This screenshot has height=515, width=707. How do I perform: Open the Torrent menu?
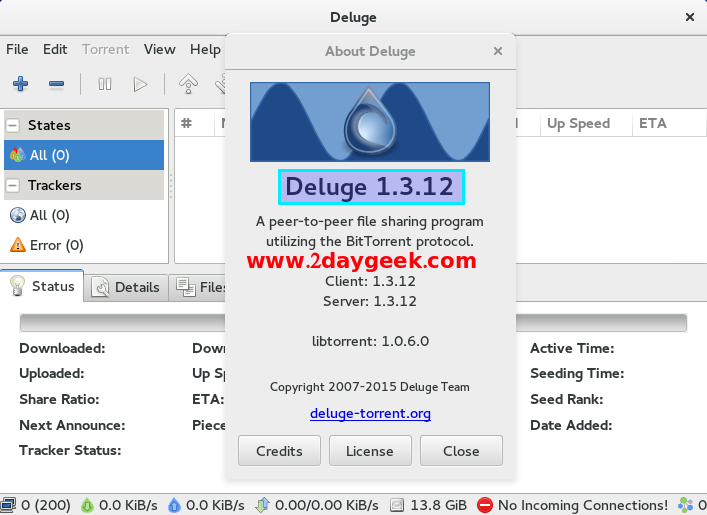tap(106, 49)
